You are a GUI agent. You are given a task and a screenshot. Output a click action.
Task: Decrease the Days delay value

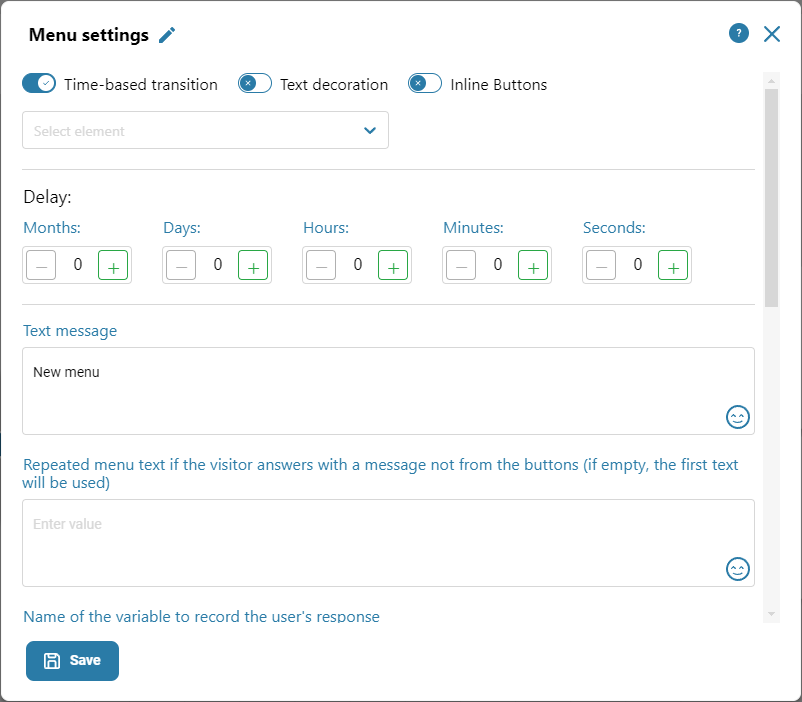pos(181,265)
